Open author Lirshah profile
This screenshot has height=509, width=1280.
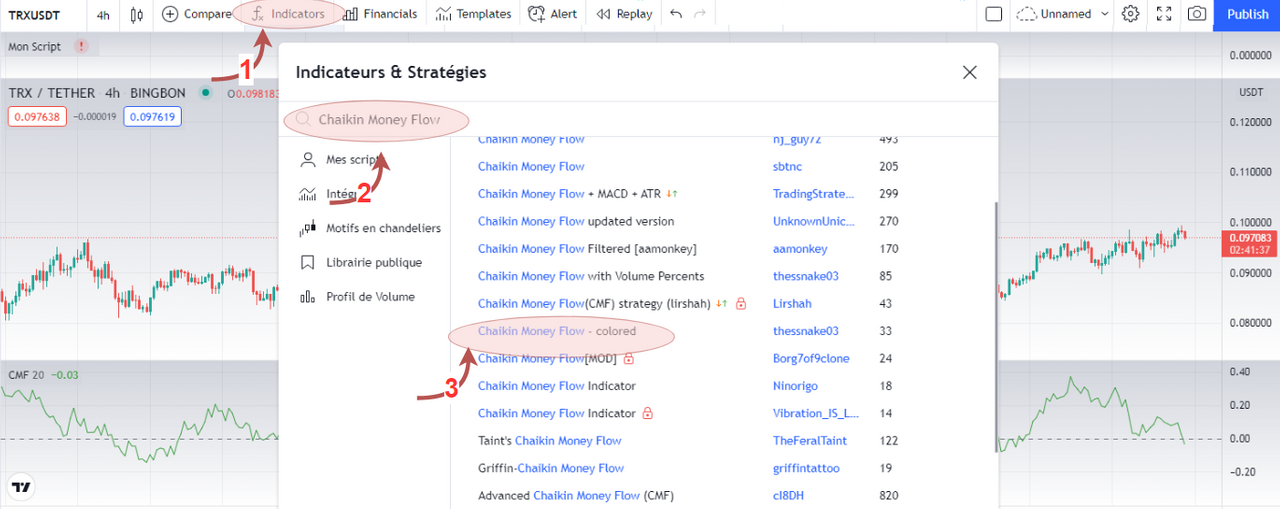tap(792, 303)
